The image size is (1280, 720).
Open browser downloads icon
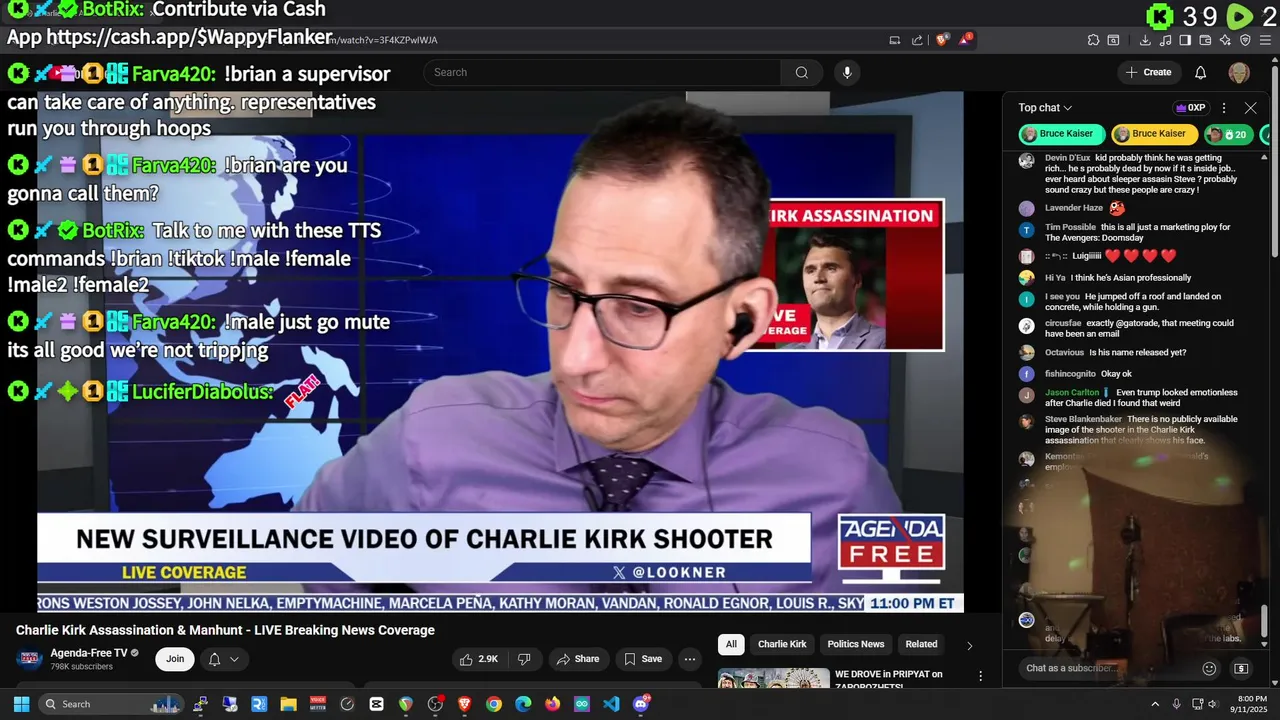(x=1145, y=40)
